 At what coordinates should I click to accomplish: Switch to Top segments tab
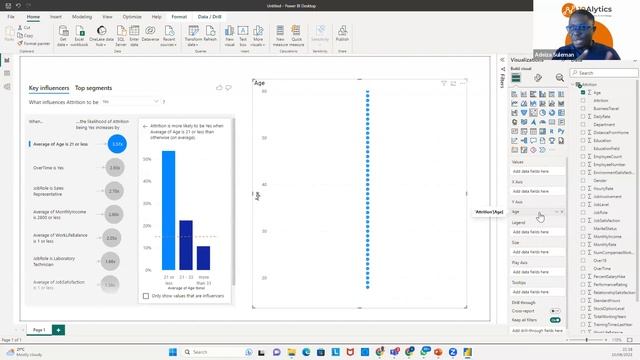click(x=93, y=88)
